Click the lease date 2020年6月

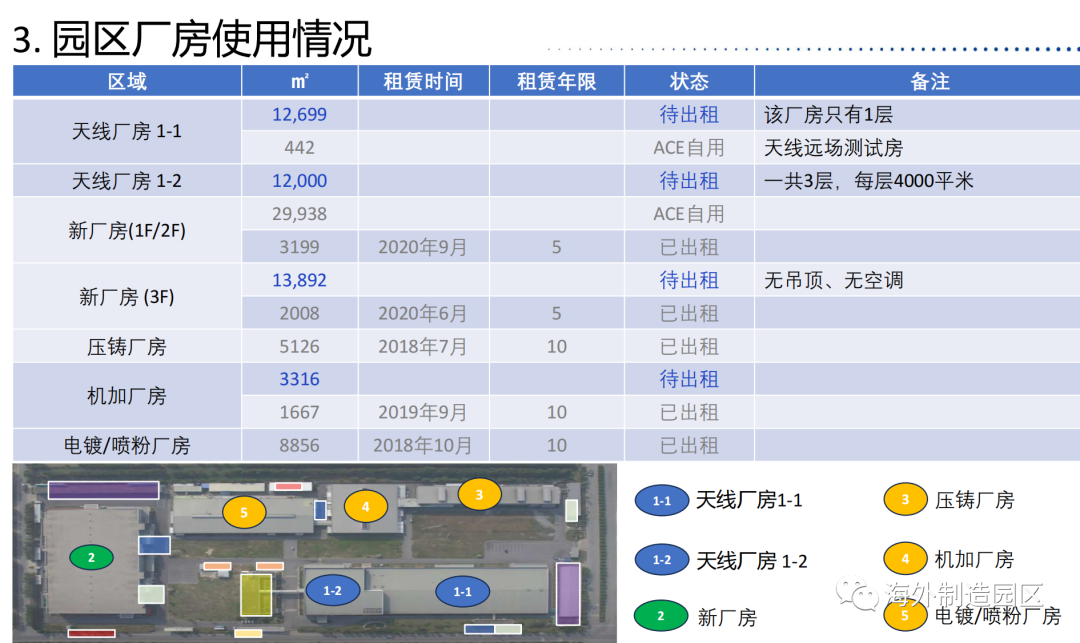click(x=423, y=313)
